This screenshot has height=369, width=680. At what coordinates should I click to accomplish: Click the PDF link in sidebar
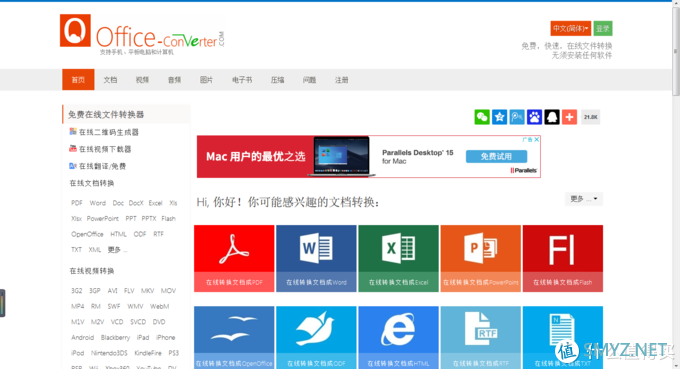click(77, 203)
